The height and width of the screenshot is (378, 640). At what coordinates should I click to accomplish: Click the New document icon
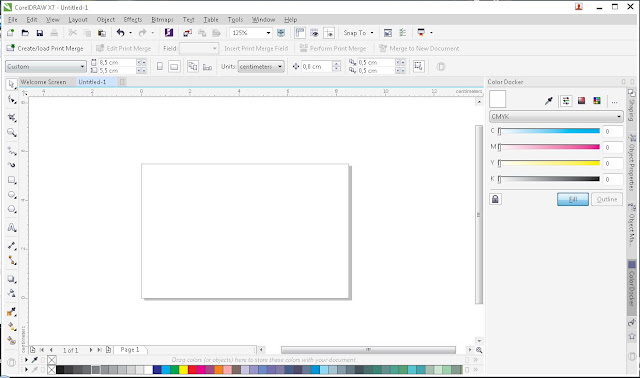tap(11, 33)
